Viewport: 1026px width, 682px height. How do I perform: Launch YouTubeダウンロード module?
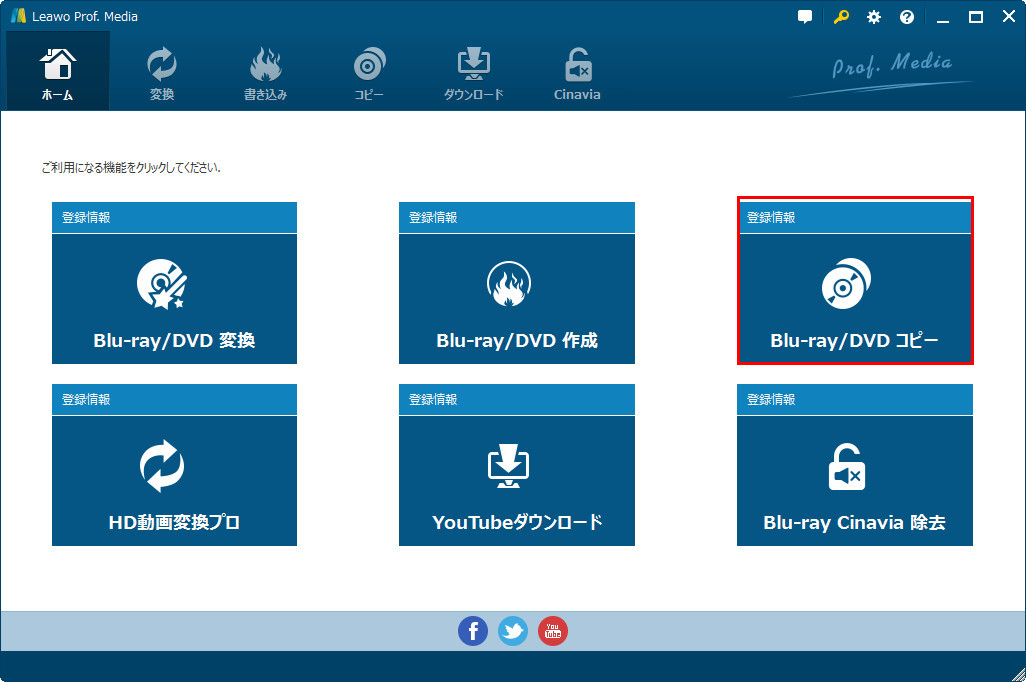(516, 481)
